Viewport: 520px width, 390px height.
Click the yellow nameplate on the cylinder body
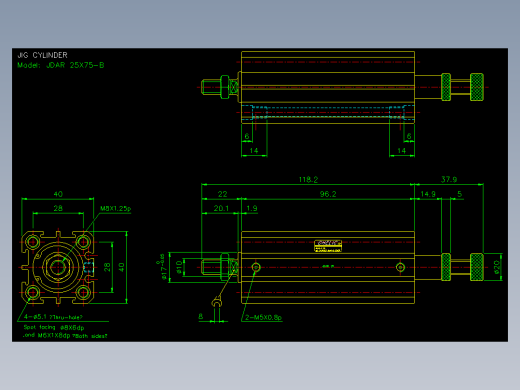(x=328, y=246)
